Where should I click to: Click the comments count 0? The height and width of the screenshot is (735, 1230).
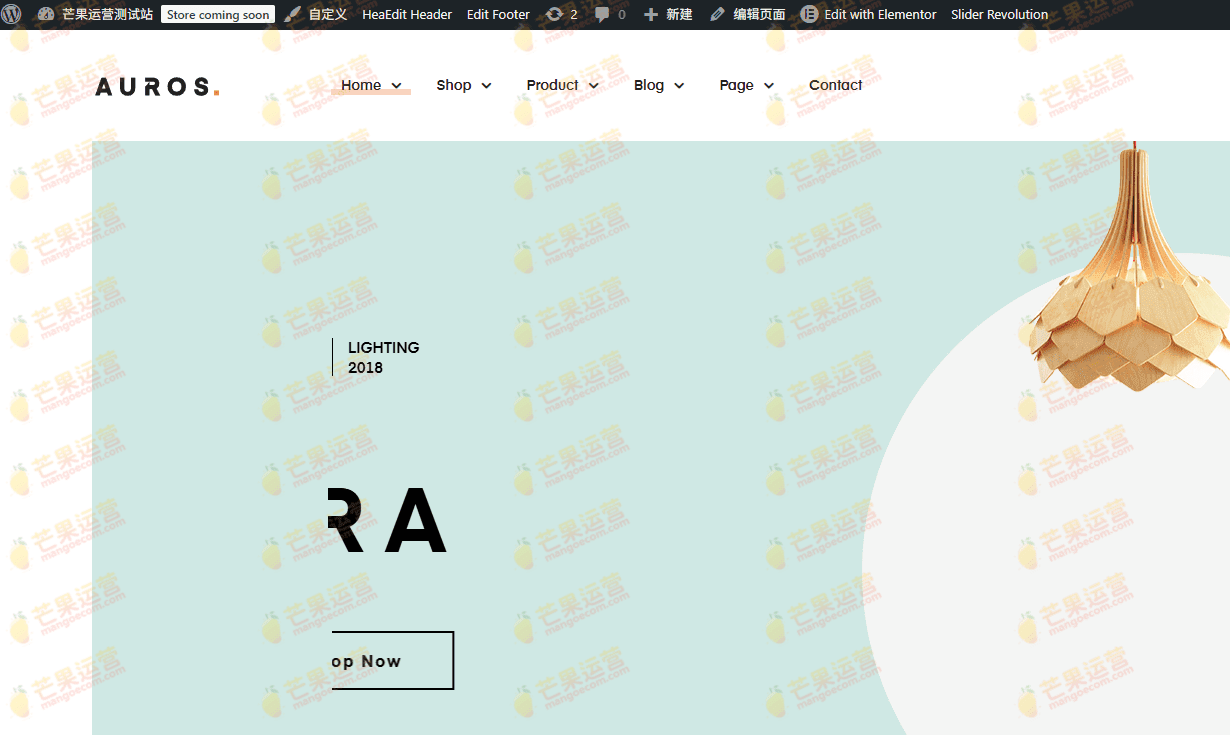tap(622, 14)
